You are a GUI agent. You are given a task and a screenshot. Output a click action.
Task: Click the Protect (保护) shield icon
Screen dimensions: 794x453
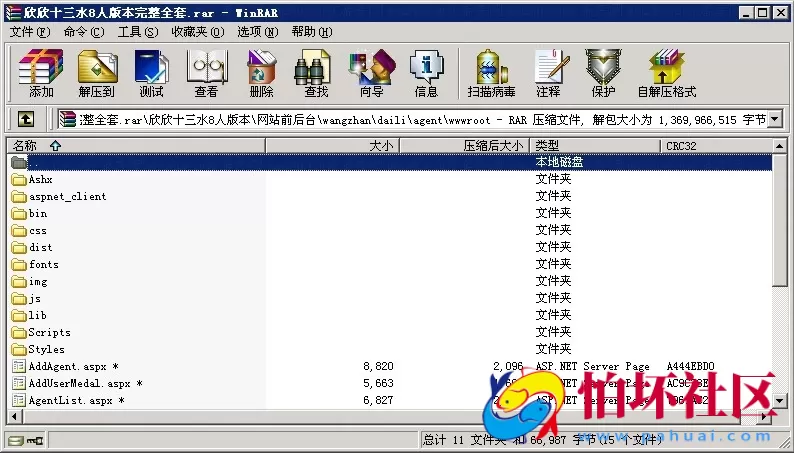click(603, 73)
